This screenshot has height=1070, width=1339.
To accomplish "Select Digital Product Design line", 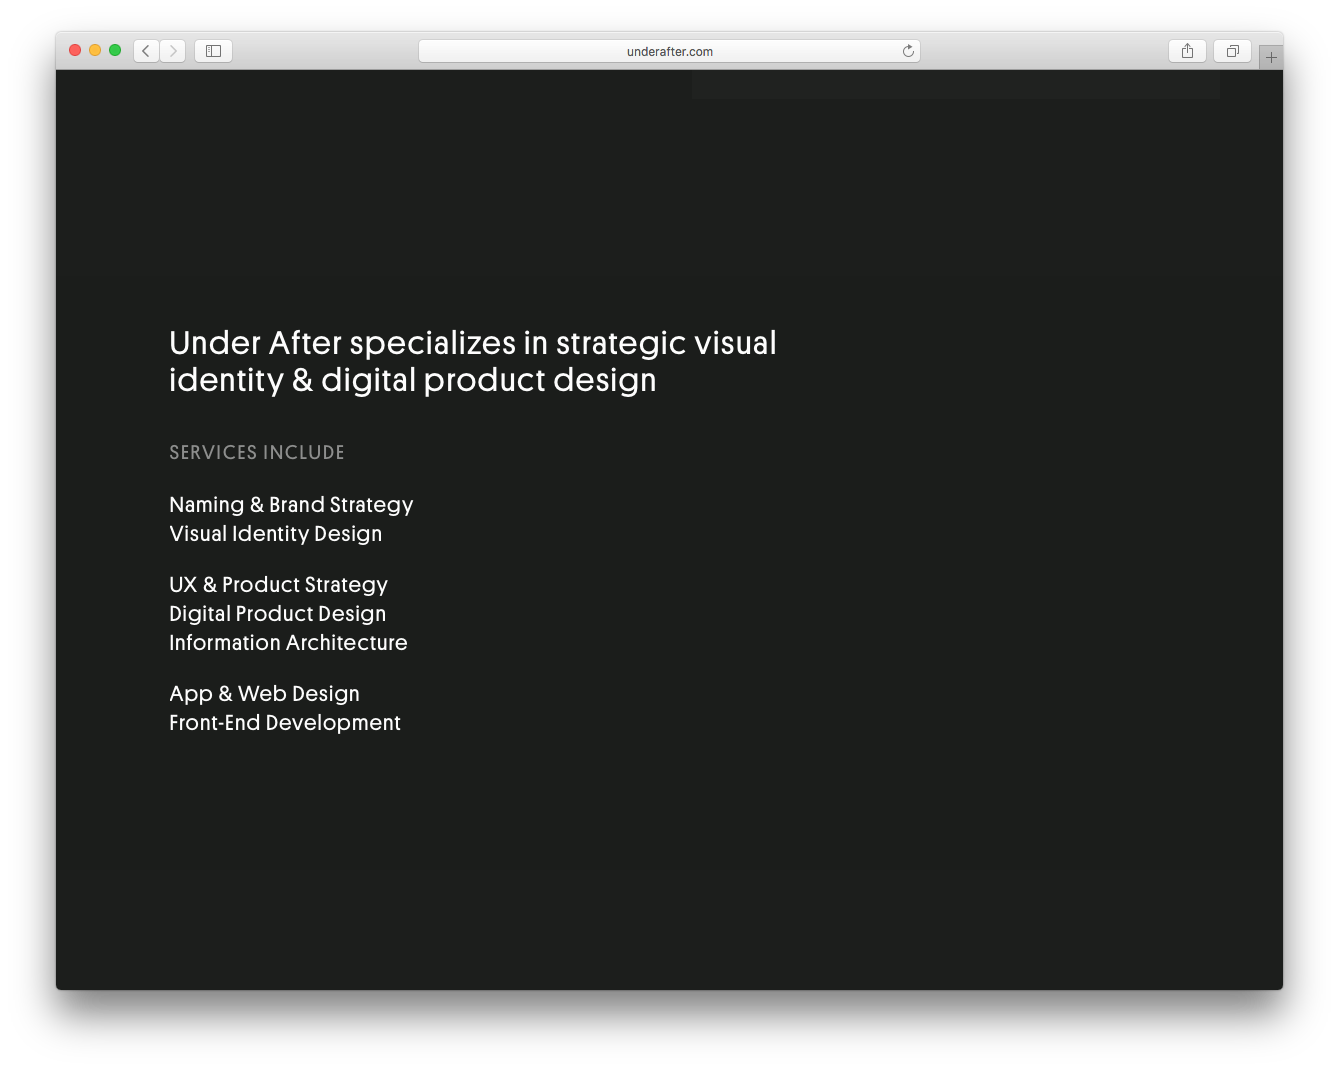I will click(x=277, y=614).
